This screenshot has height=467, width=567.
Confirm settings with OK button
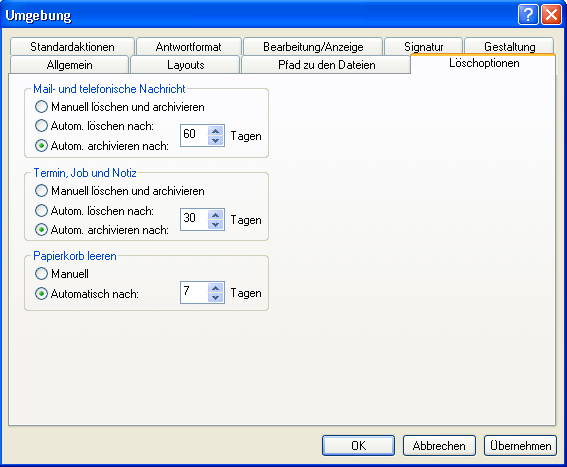(x=358, y=445)
